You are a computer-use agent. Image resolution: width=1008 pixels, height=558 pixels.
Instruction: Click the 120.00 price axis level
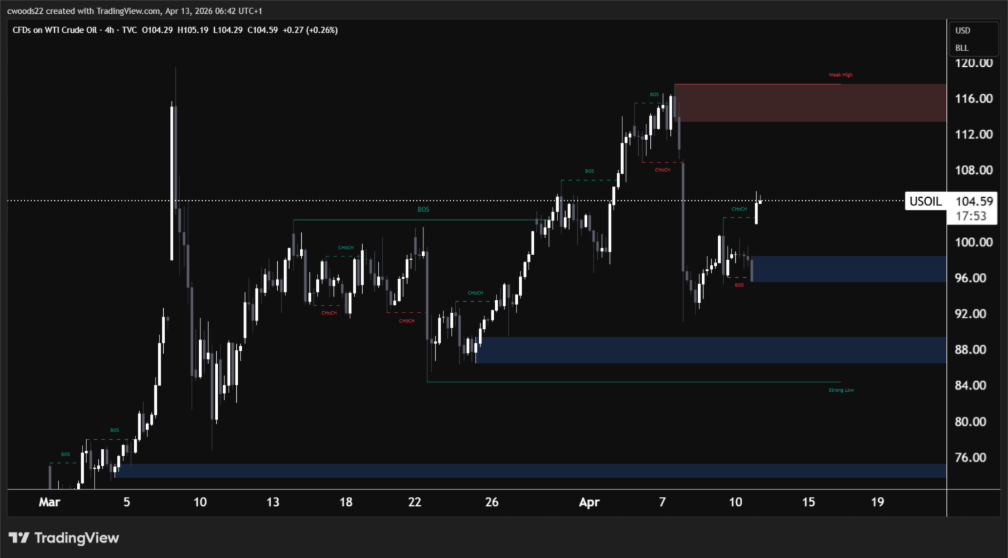pos(973,63)
